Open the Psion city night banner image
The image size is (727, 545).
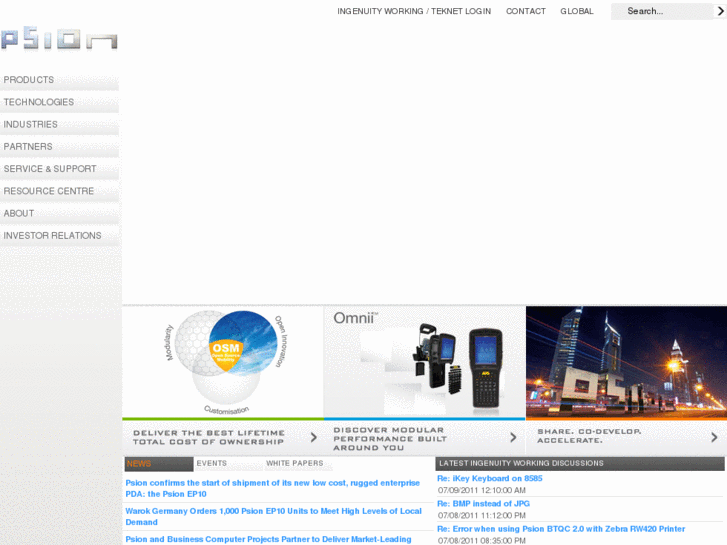tap(626, 362)
